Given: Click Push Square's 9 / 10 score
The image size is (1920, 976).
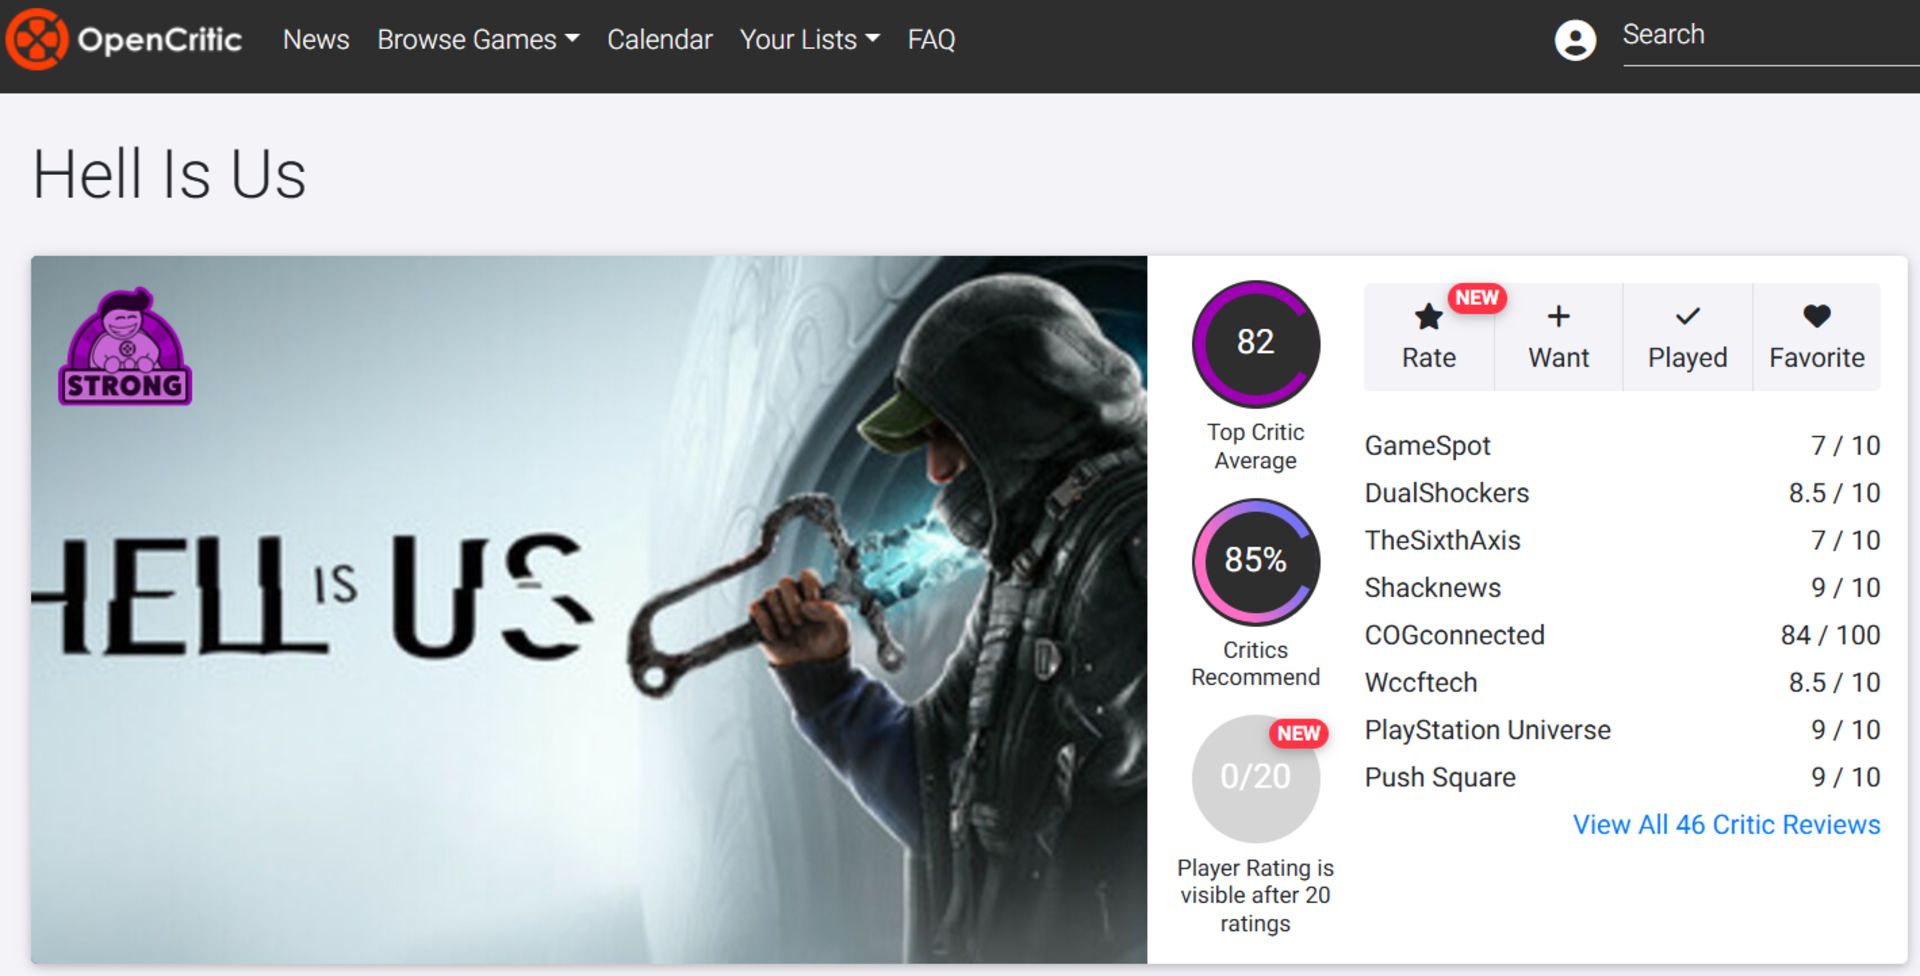Looking at the screenshot, I should pyautogui.click(x=1845, y=777).
